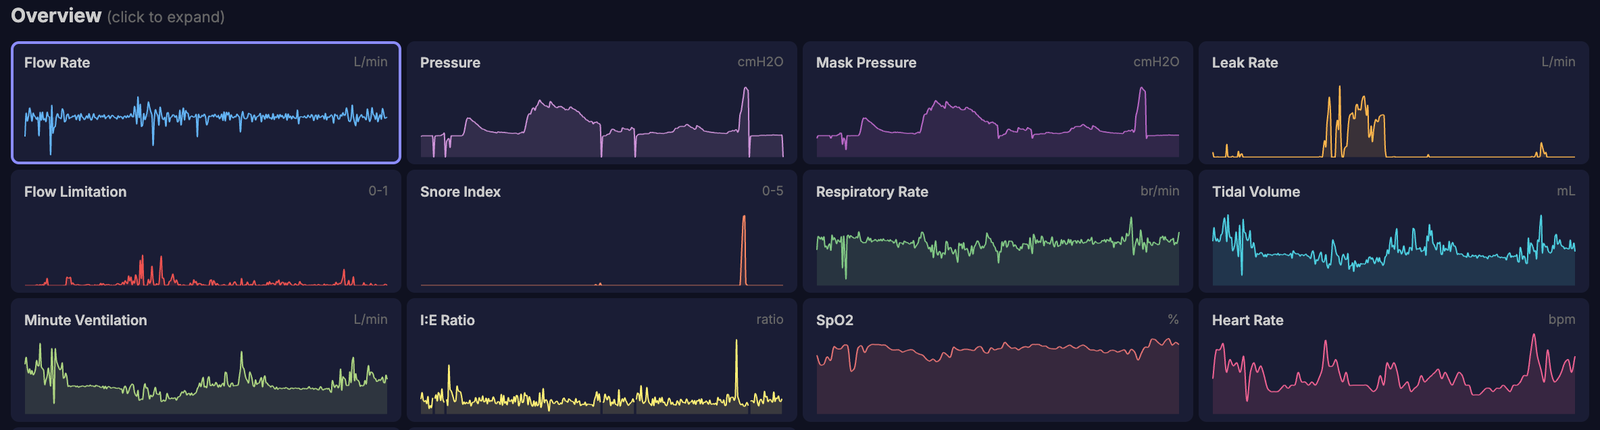Click the Overview section heading

point(56,16)
